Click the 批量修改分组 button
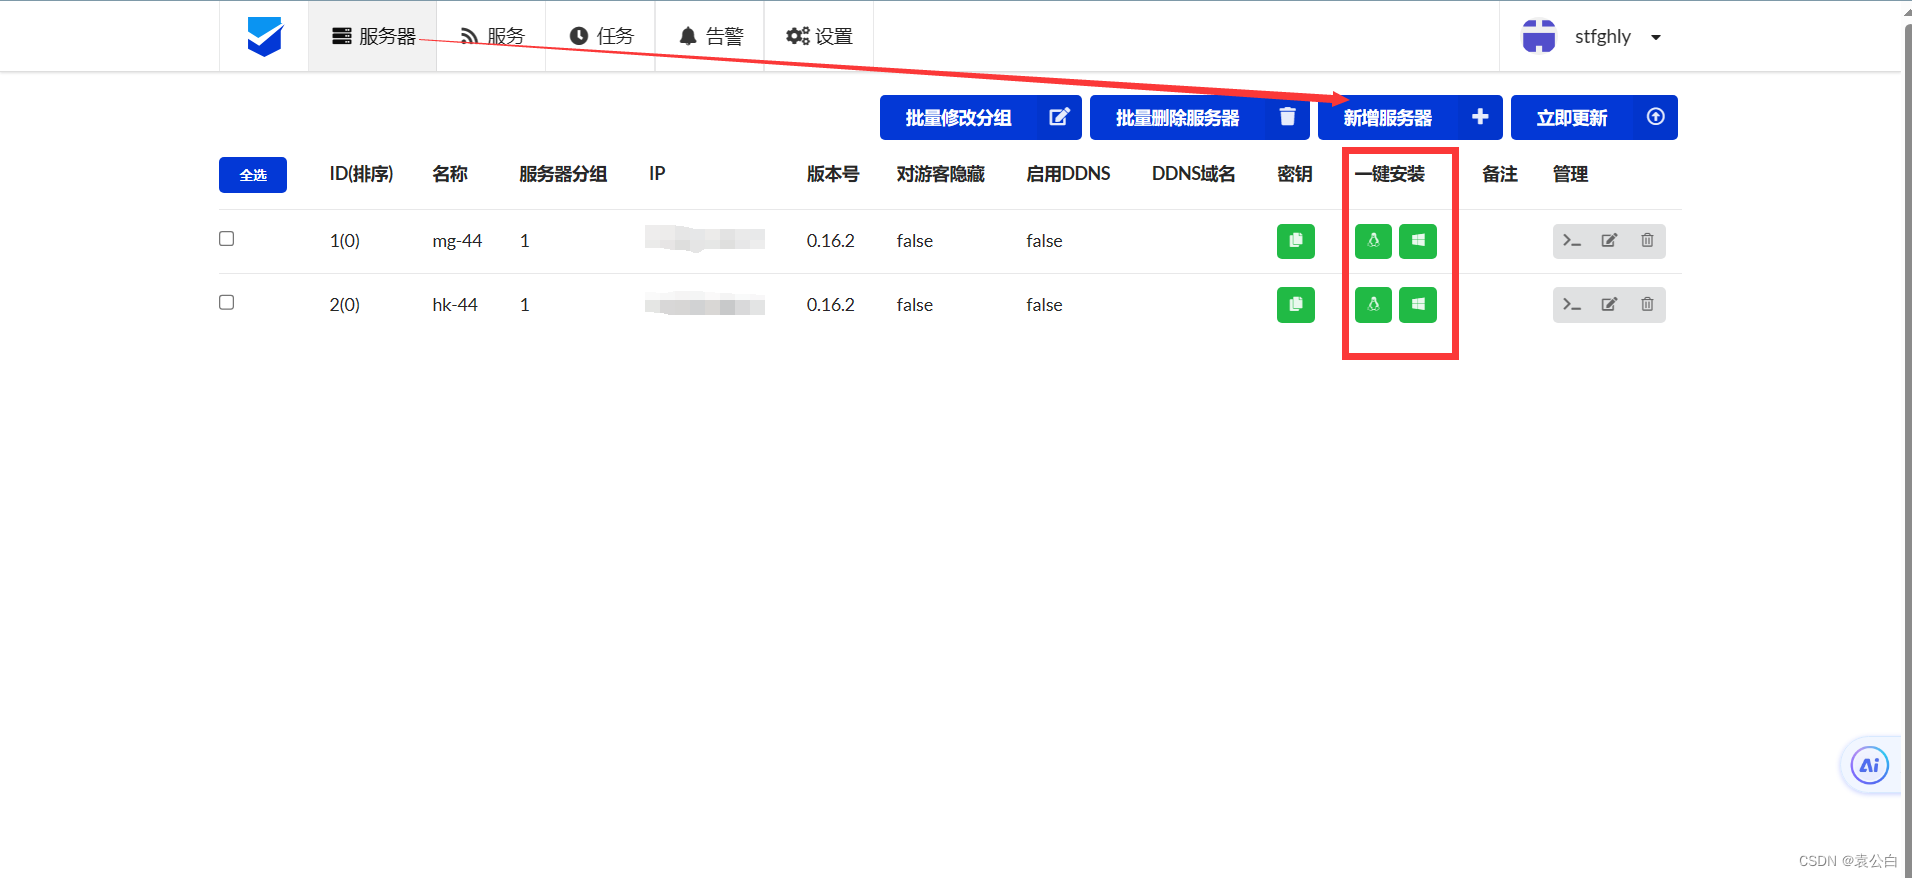Screen dimensions: 1912x878 tap(980, 118)
